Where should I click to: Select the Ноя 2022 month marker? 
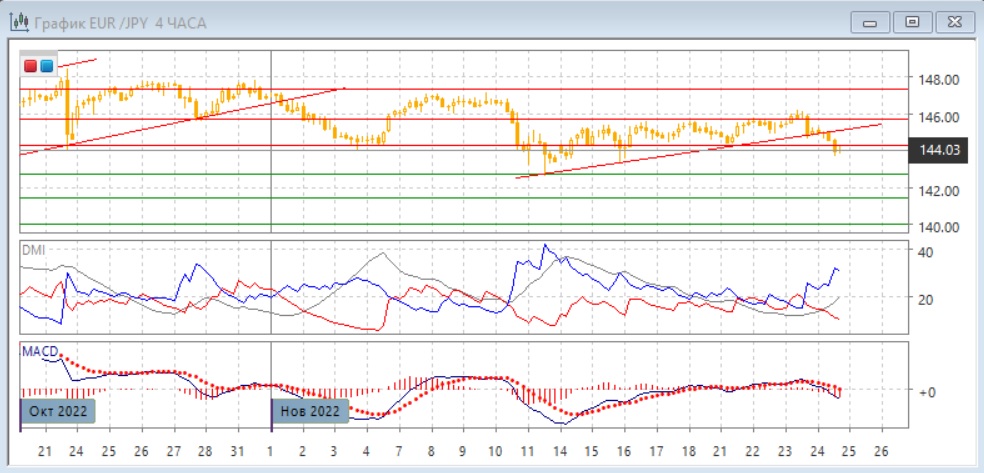click(310, 411)
